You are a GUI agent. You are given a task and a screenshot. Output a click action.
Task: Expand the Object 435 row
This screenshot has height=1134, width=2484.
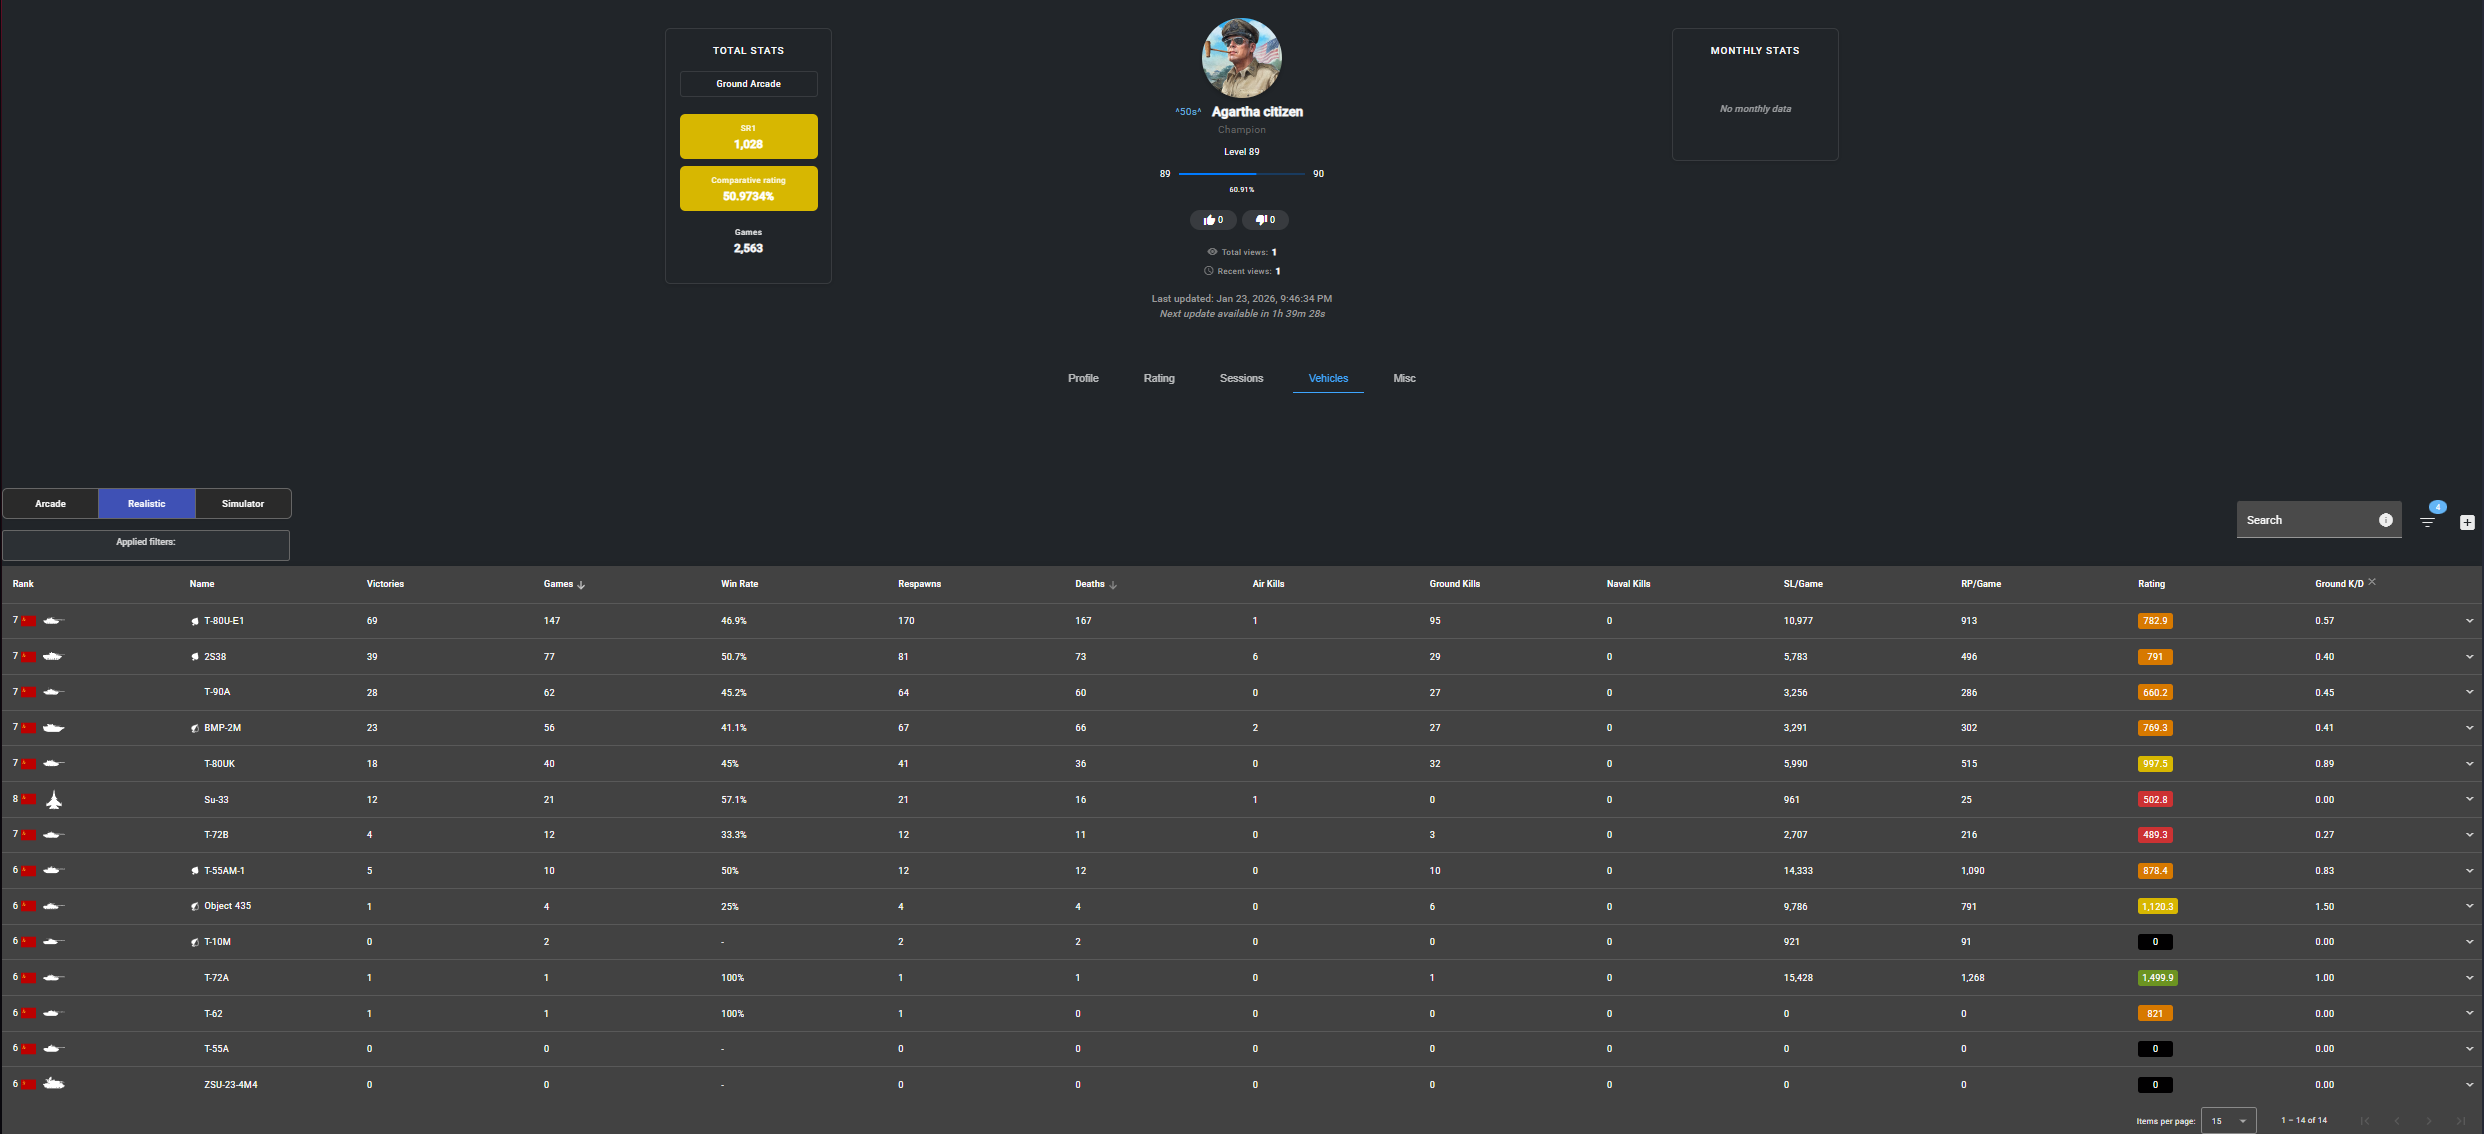tap(2469, 906)
